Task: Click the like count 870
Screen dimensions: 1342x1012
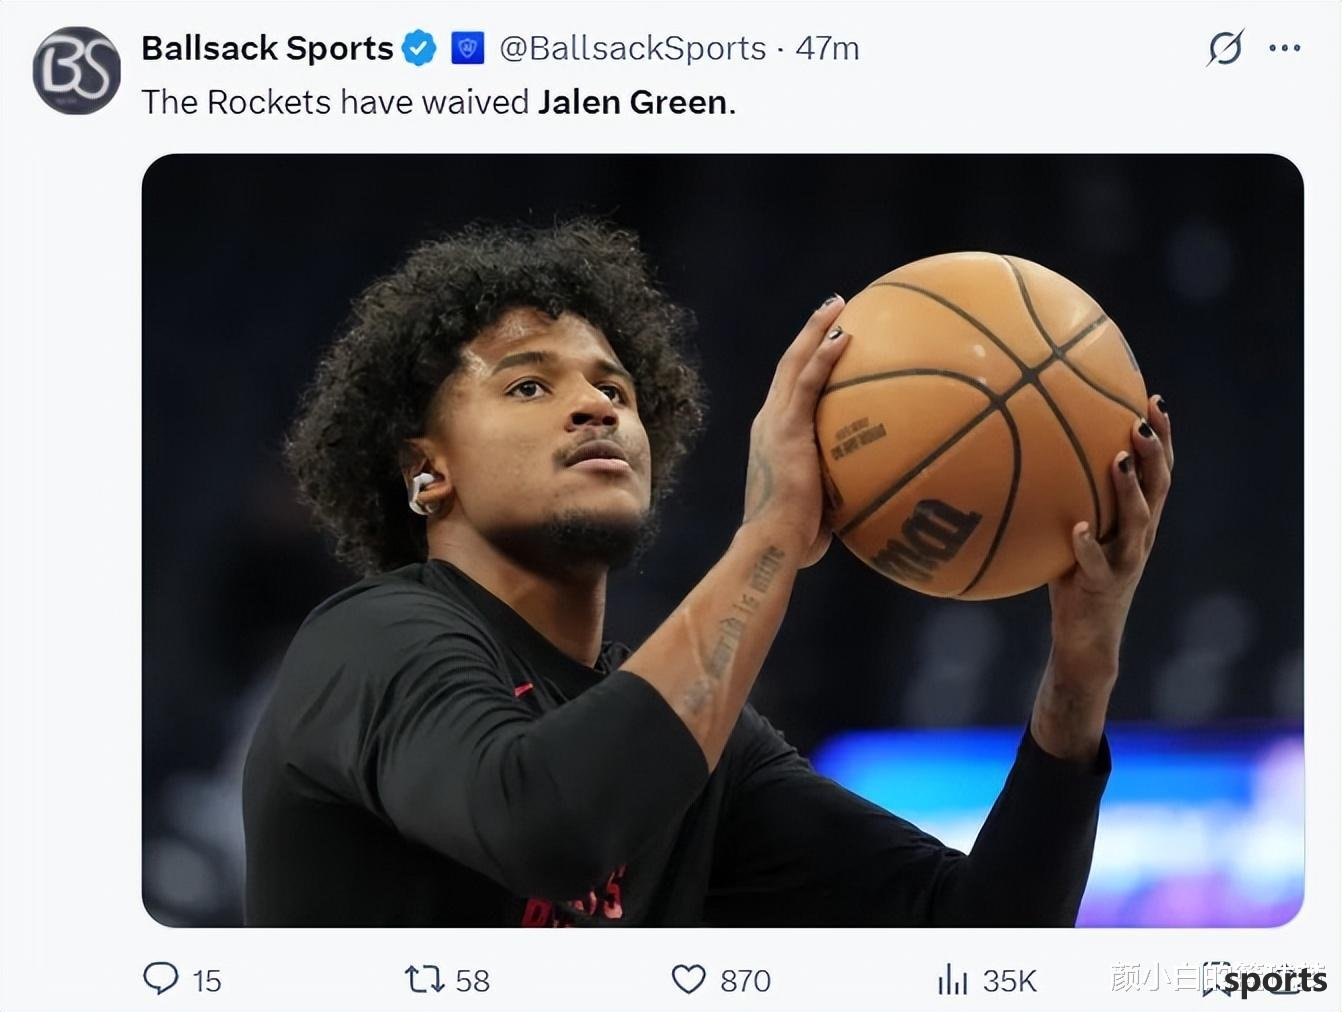Action: pos(745,981)
